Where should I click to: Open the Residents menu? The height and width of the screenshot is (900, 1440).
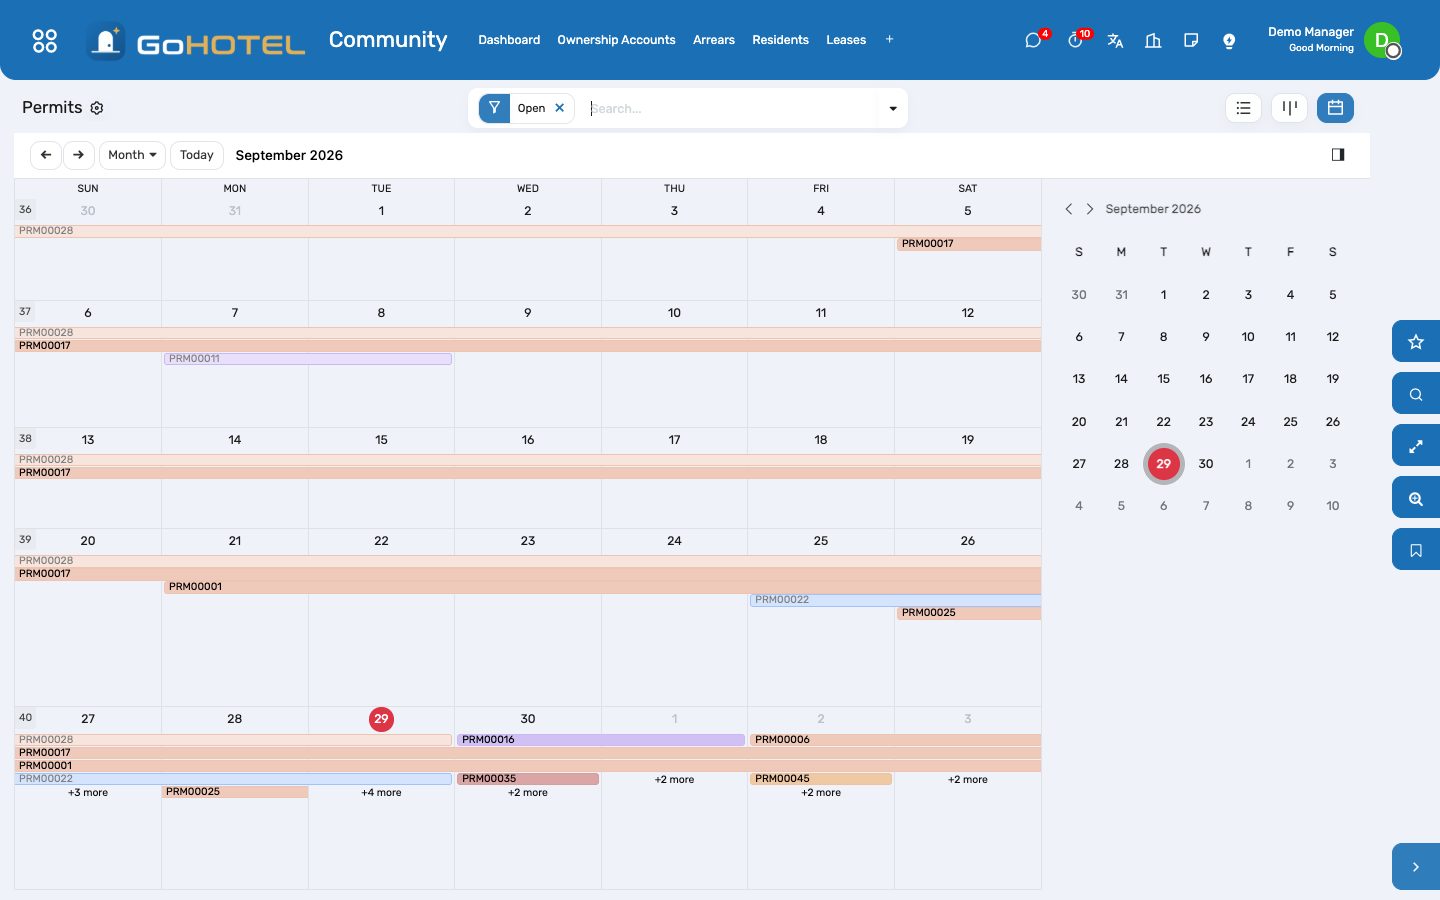tap(780, 40)
